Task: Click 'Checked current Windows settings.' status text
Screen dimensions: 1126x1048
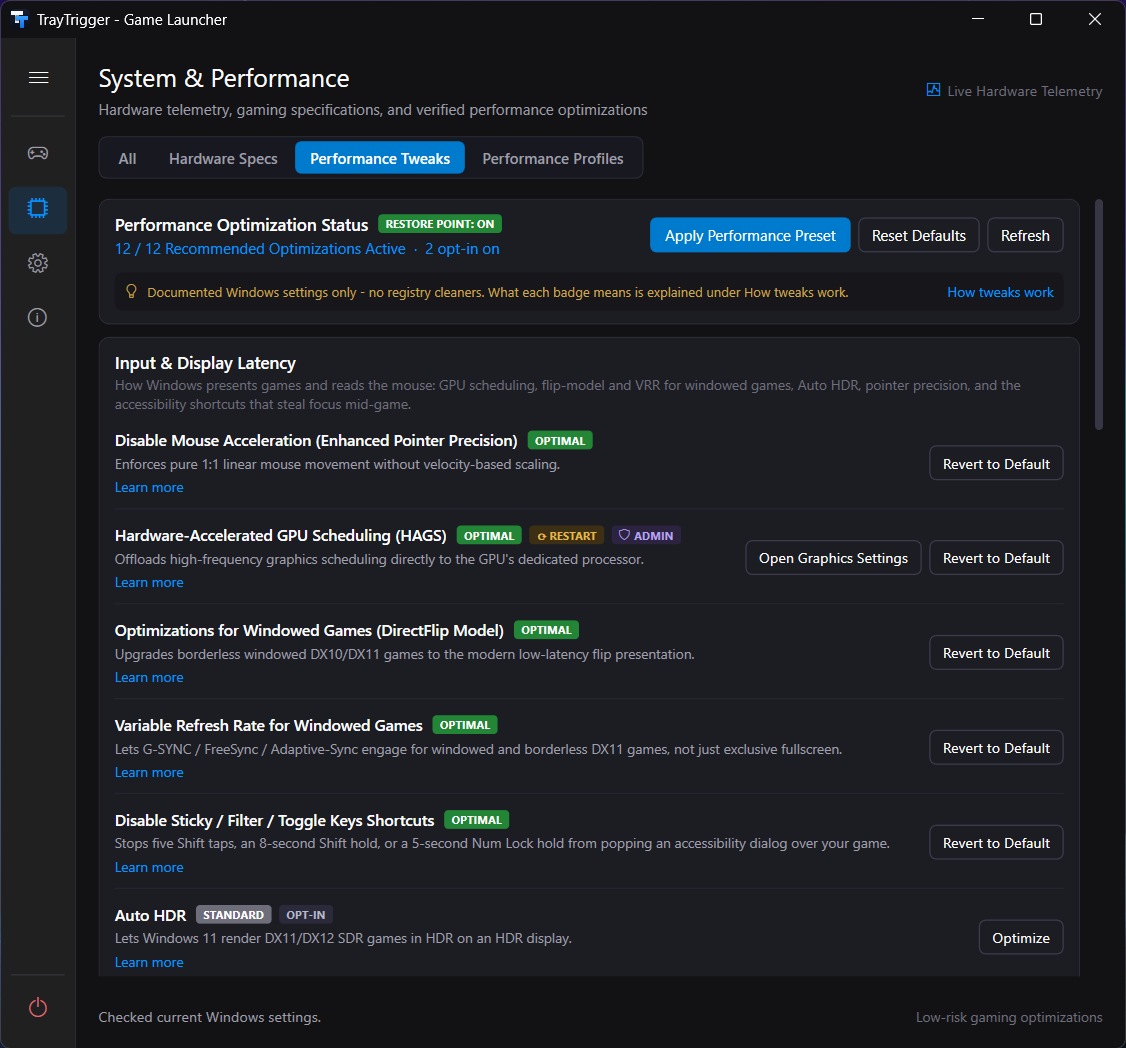Action: coord(210,1017)
